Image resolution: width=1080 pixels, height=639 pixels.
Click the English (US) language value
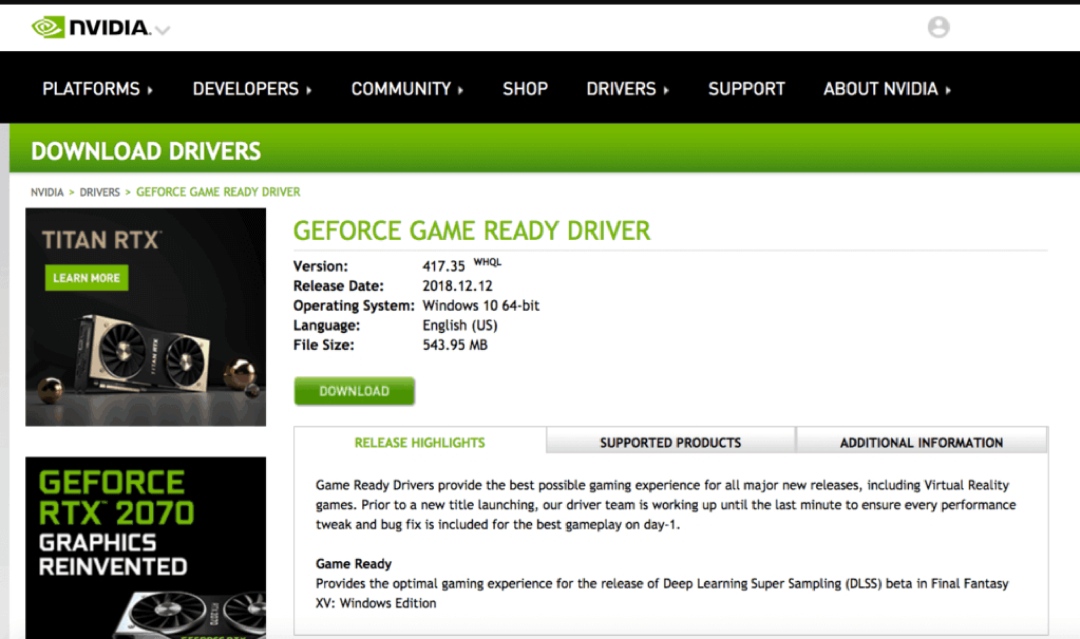pos(459,325)
